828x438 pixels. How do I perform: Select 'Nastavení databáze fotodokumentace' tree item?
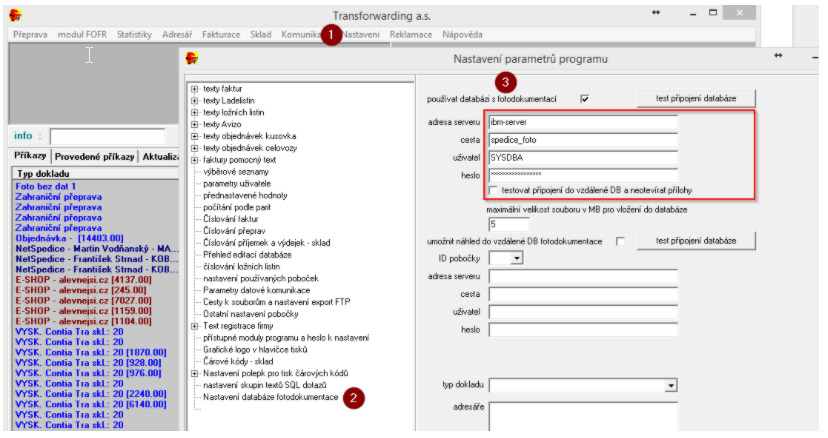tap(269, 396)
